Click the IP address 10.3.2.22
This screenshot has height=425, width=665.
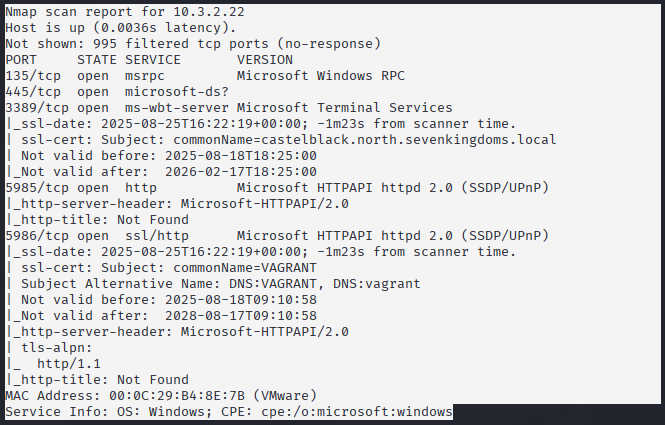point(209,12)
